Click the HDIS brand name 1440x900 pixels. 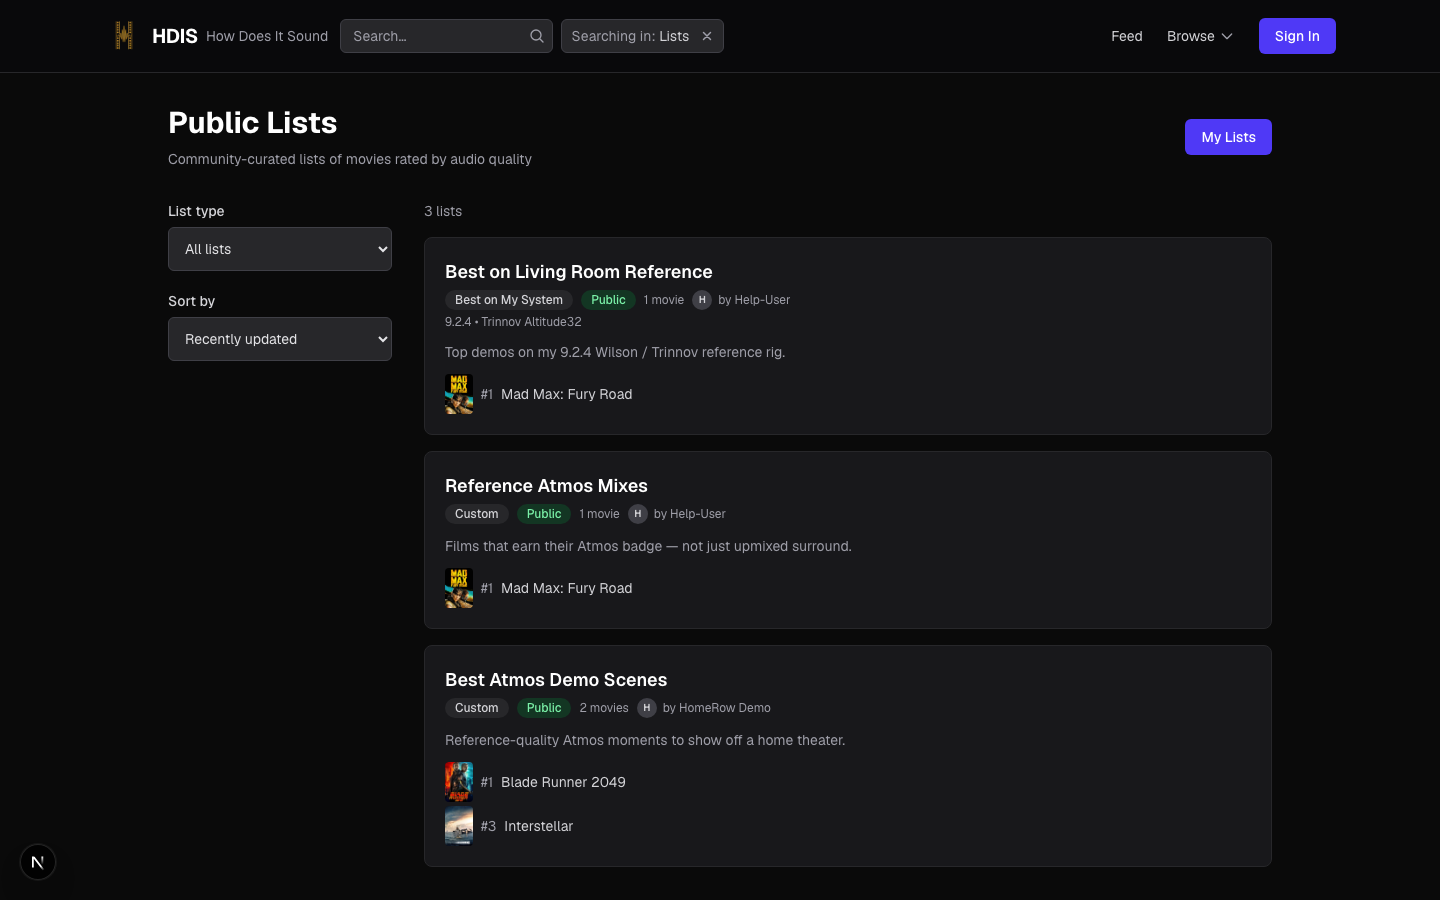(x=175, y=36)
